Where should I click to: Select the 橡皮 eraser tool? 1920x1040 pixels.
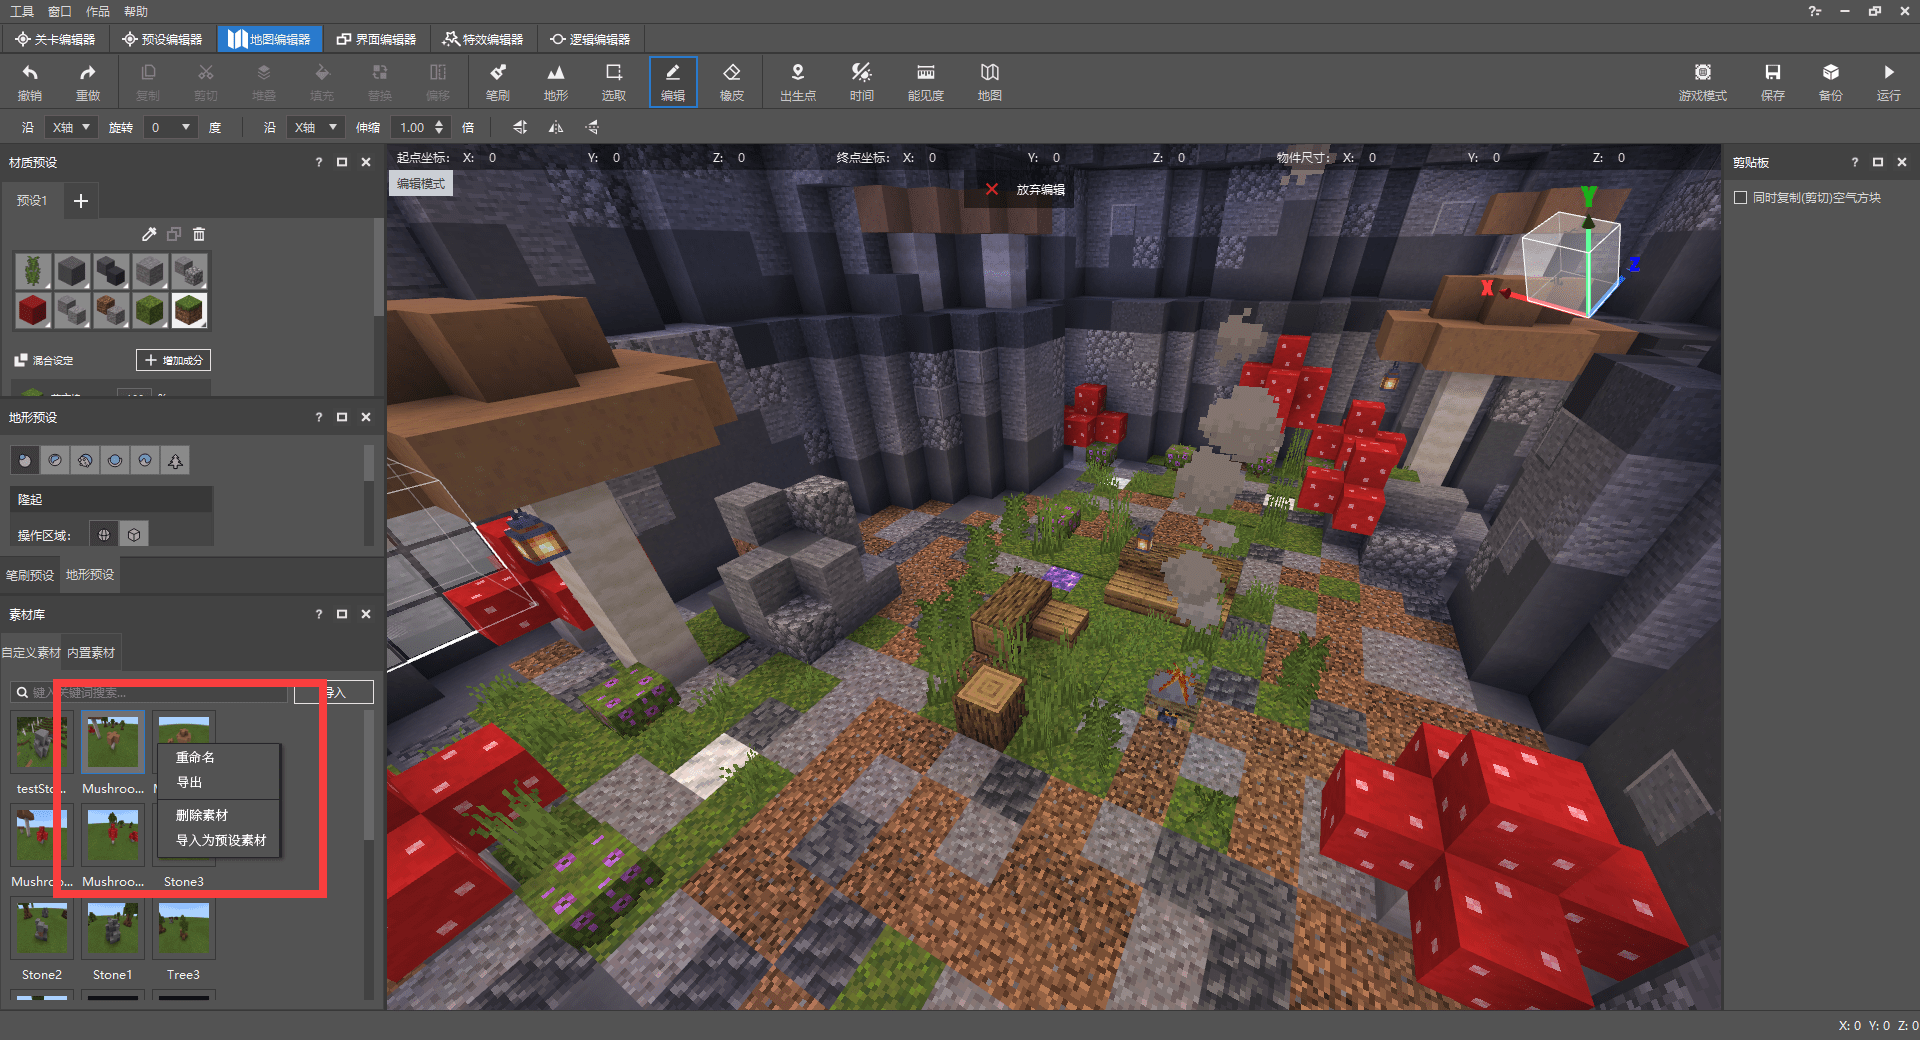[x=732, y=80]
